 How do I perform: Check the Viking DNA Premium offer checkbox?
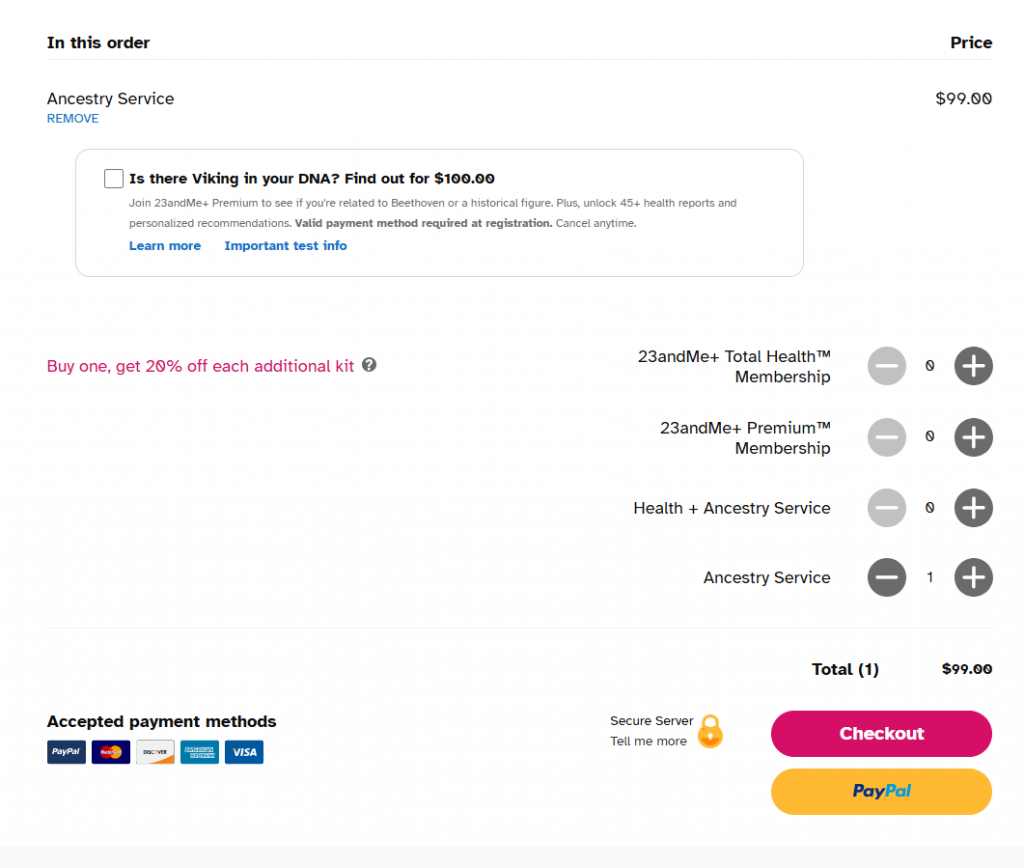[x=114, y=179]
